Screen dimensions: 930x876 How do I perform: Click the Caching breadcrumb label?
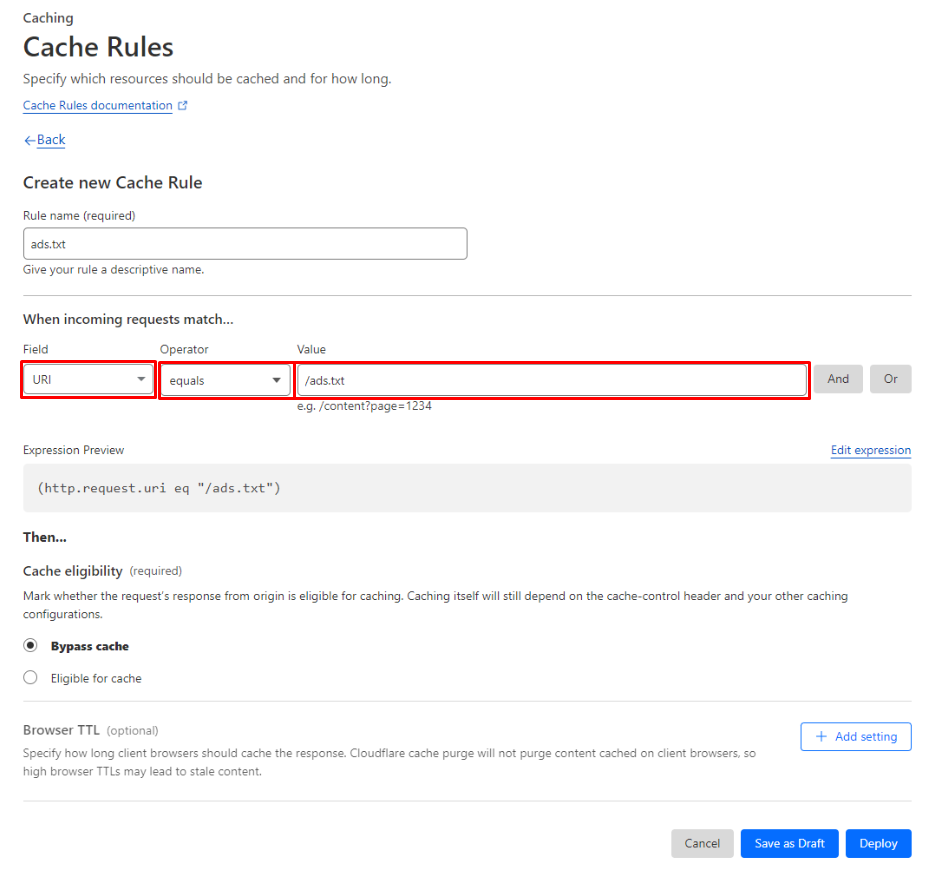click(x=48, y=18)
